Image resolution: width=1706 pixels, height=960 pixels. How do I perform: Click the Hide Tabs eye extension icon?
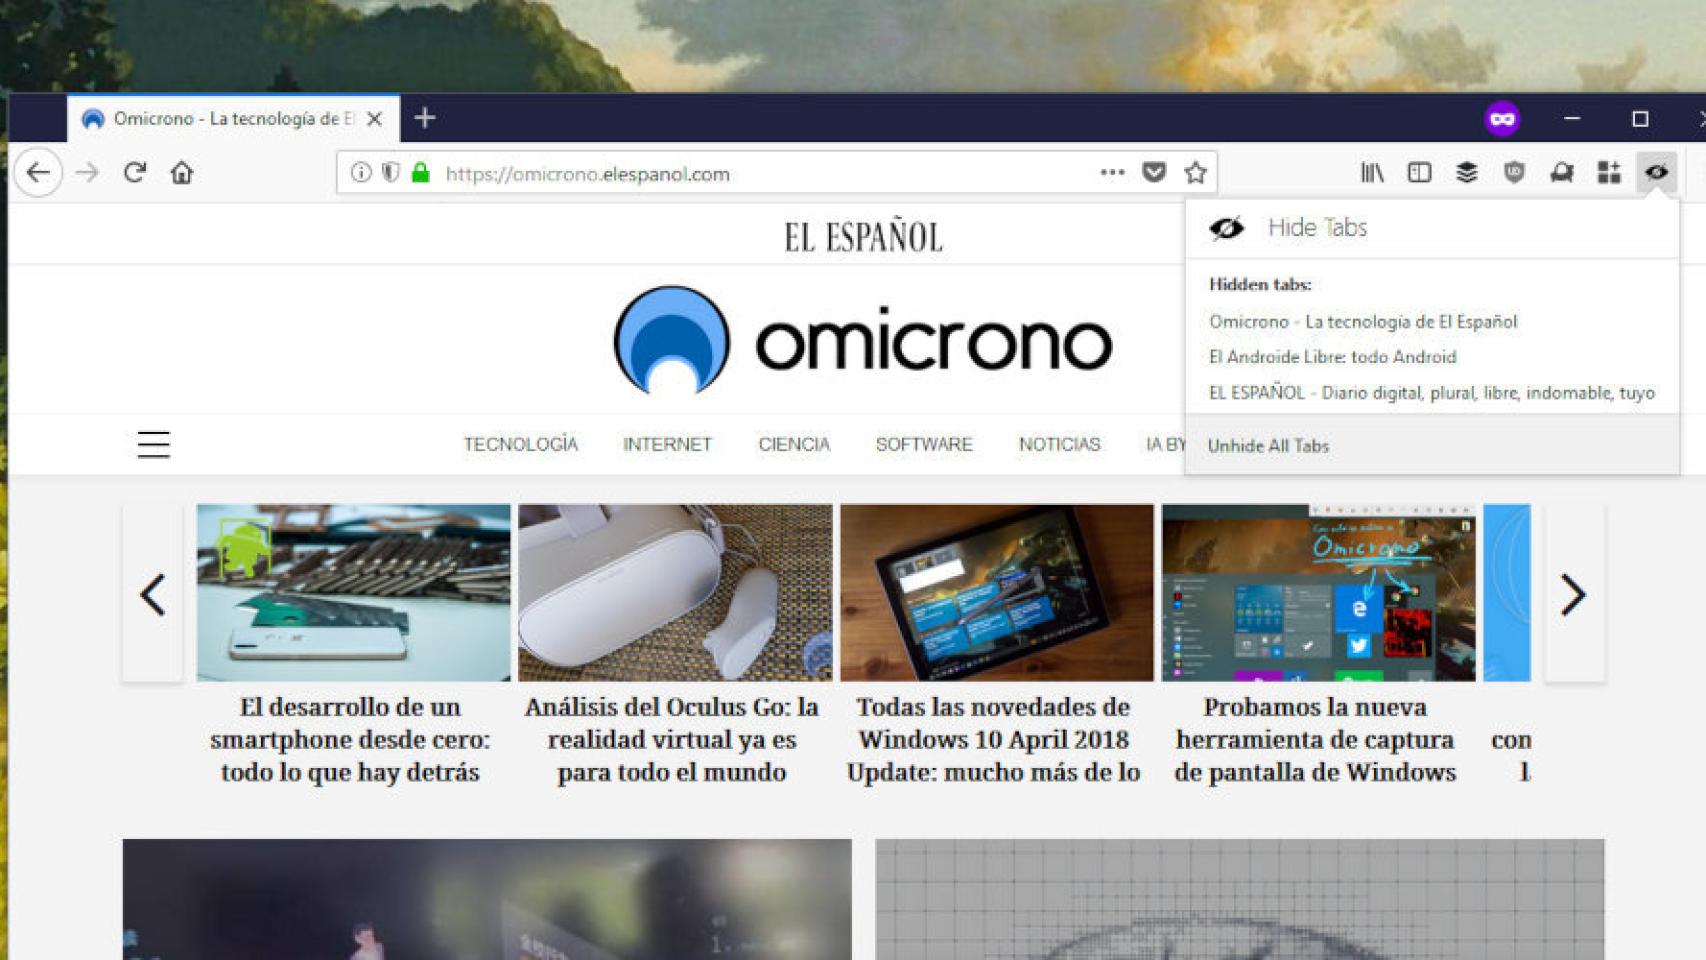coord(1656,173)
